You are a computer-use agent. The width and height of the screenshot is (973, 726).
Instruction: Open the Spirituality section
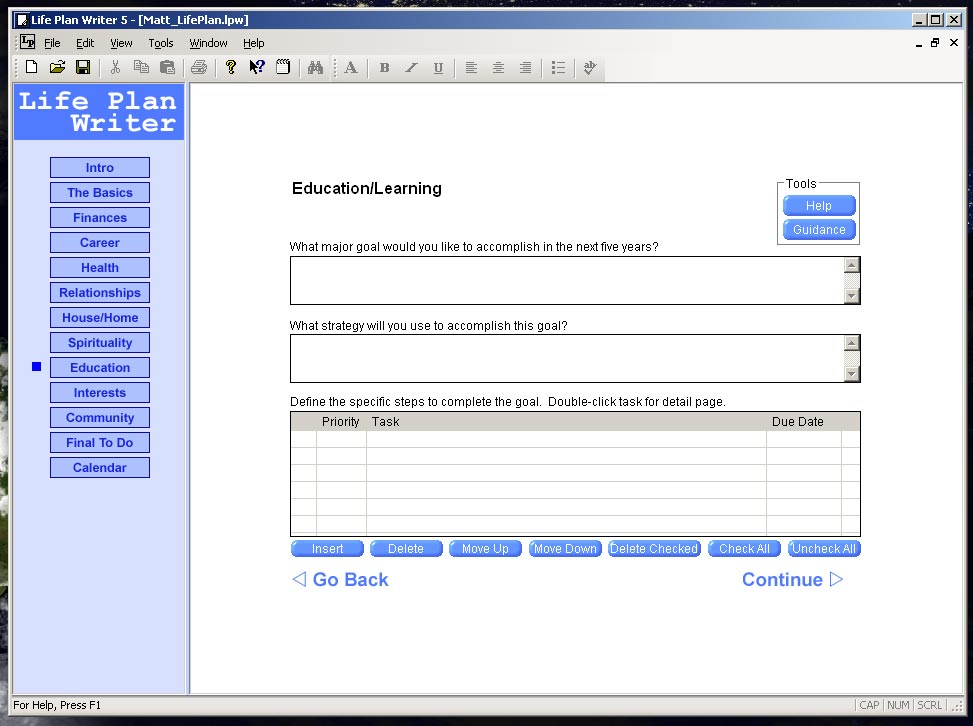[x=100, y=343]
